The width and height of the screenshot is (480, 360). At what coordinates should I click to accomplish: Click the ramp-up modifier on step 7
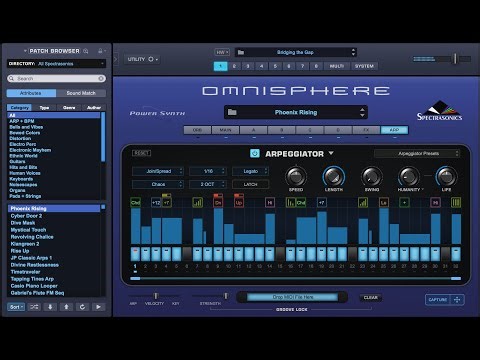pos(197,202)
